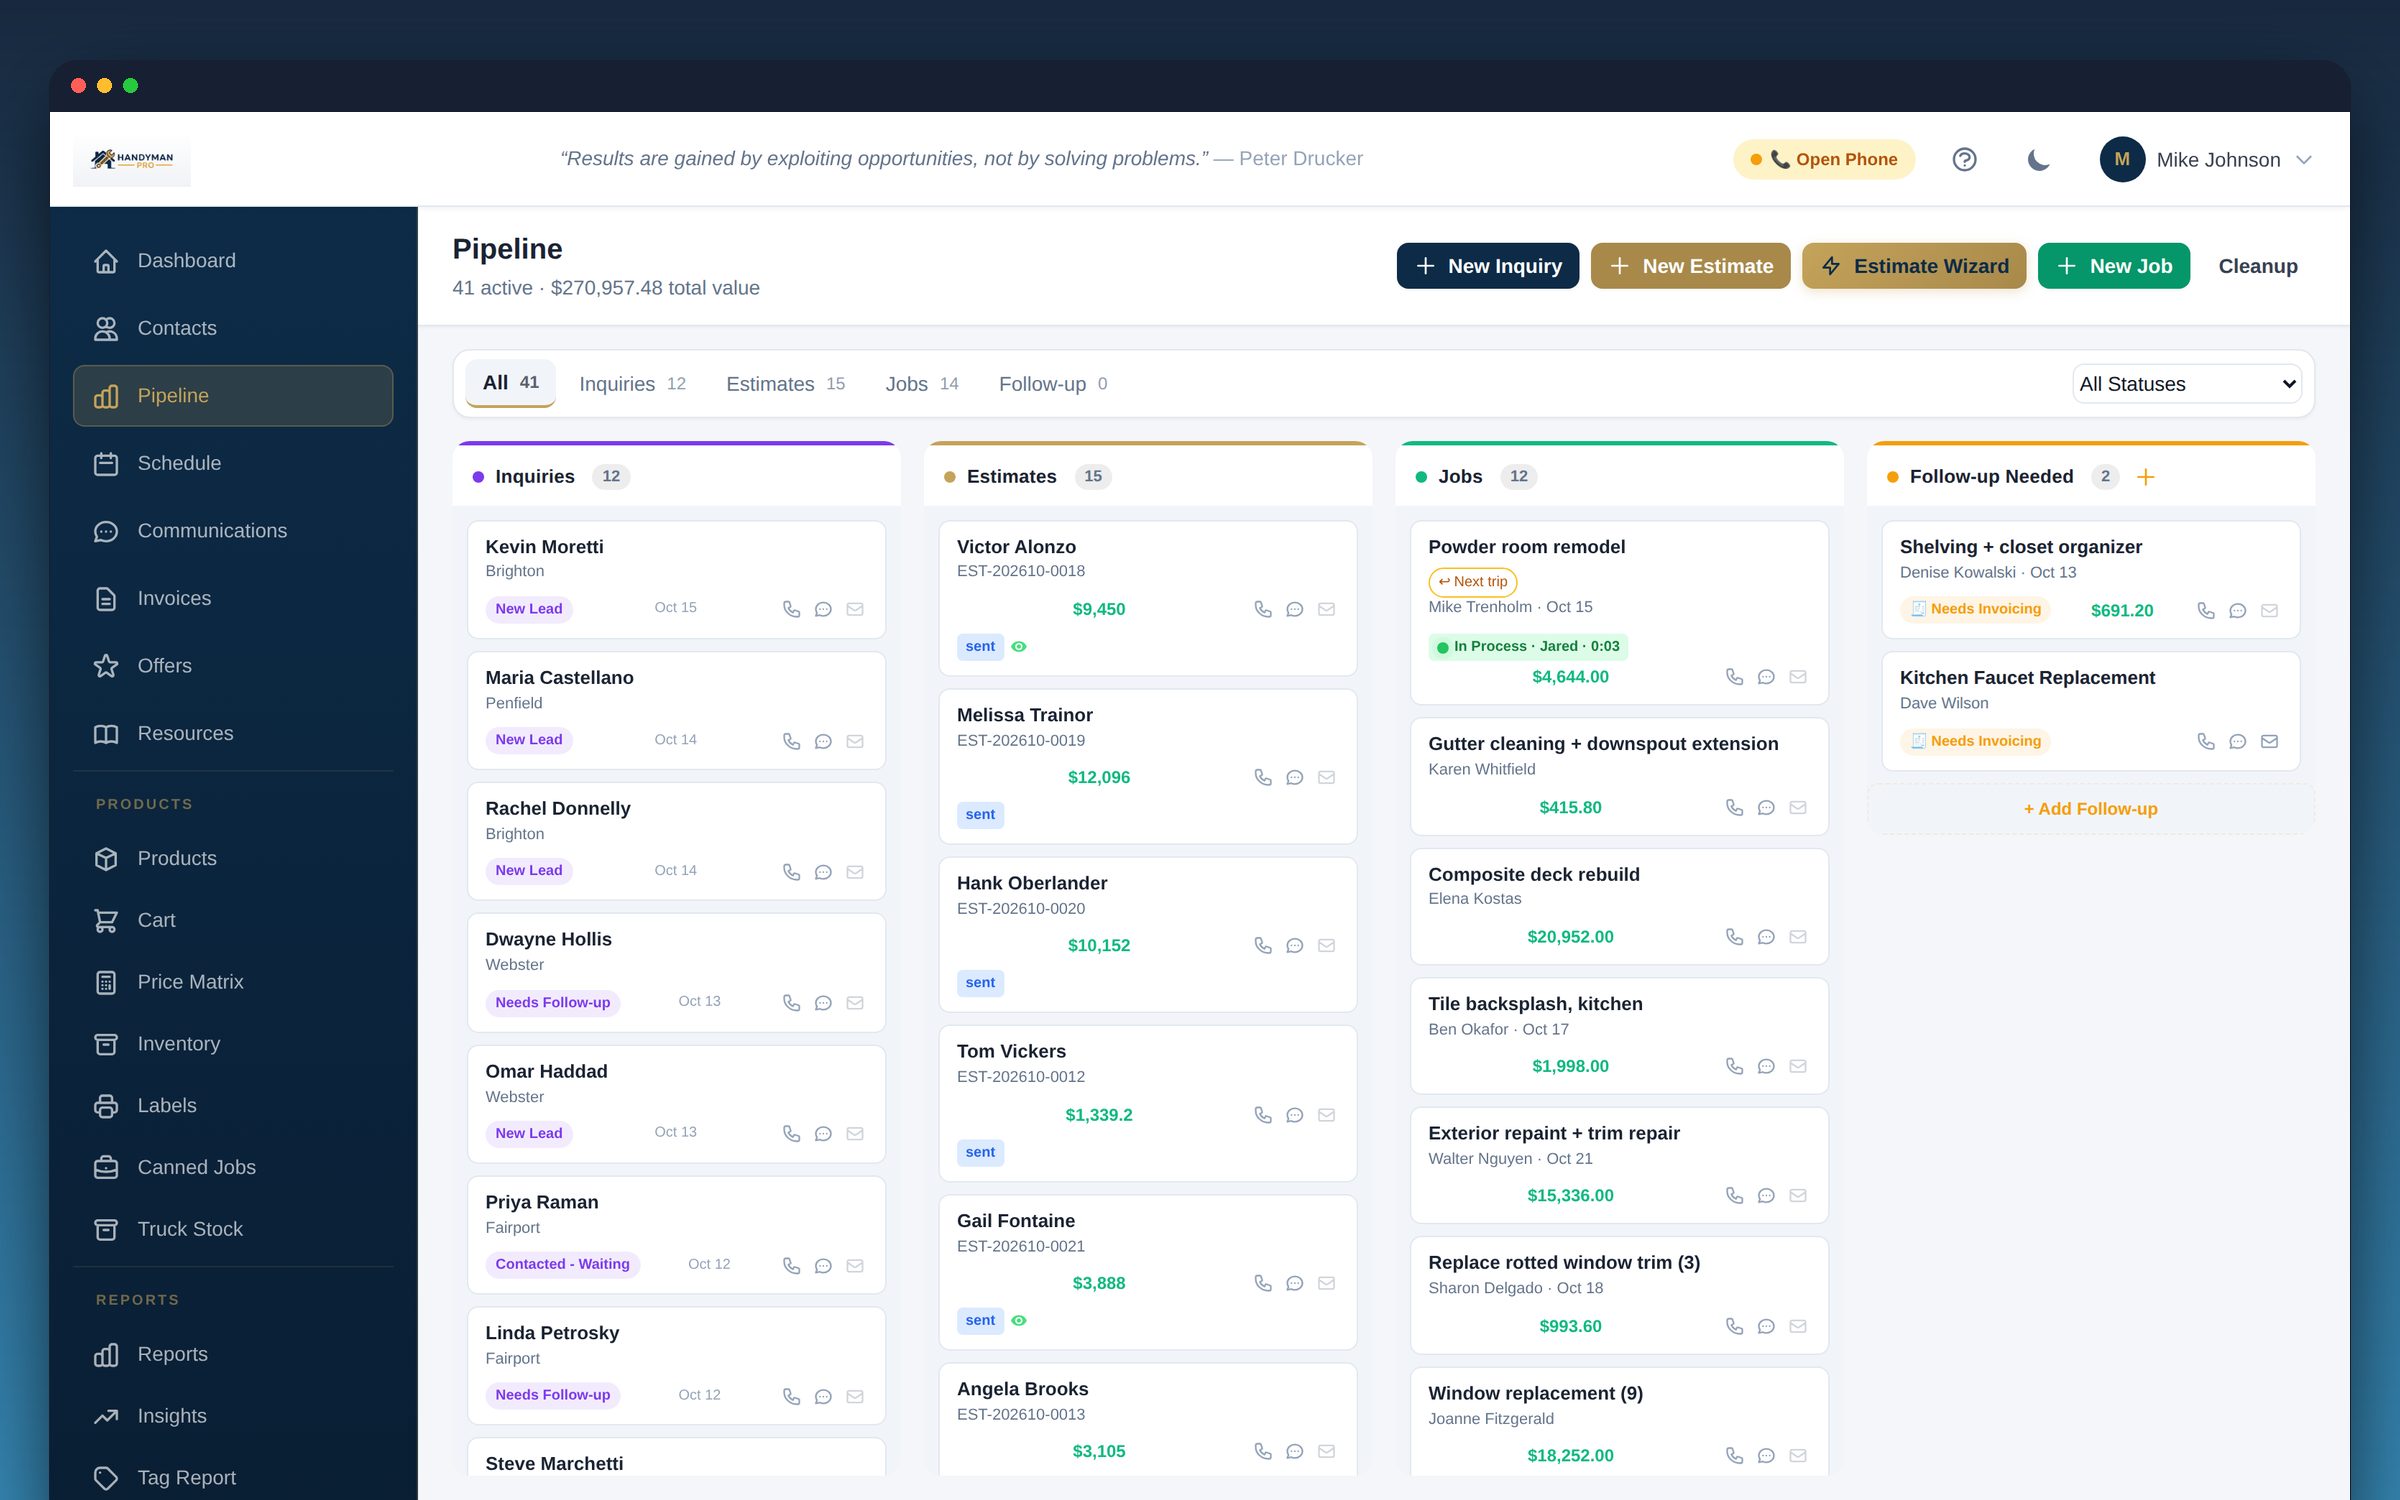This screenshot has height=1500, width=2400.
Task: Envelope icon on Kitchen Faucet Replacement card
Action: [x=2270, y=741]
